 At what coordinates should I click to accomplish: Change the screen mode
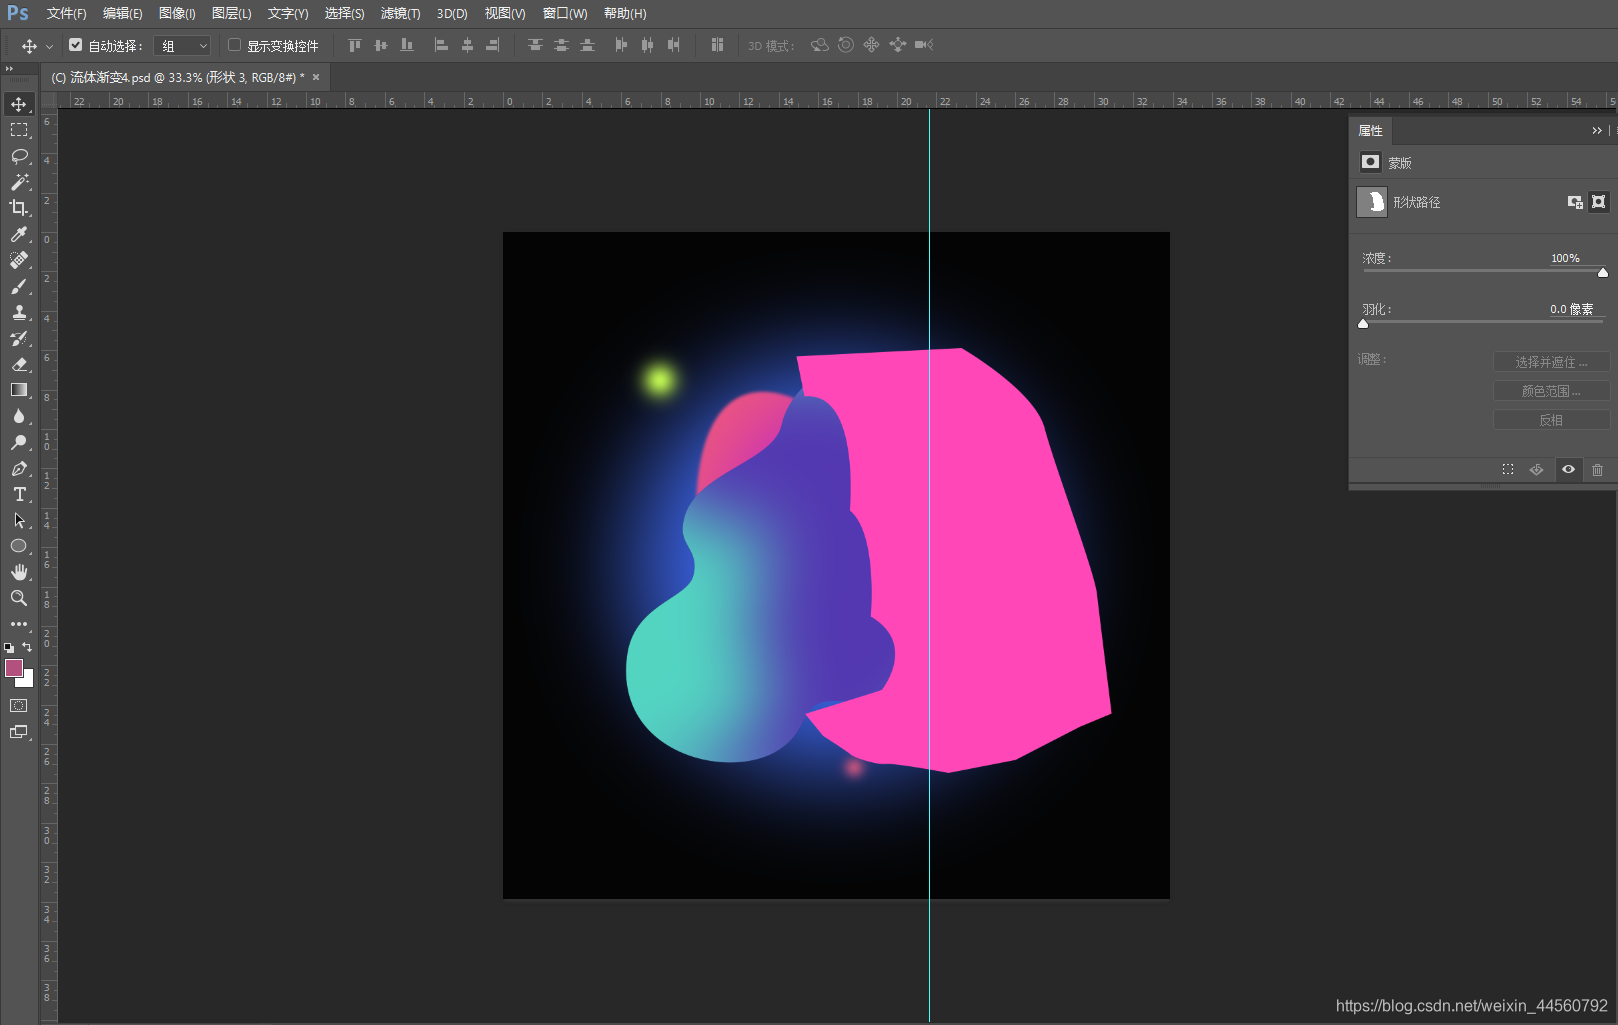click(19, 732)
